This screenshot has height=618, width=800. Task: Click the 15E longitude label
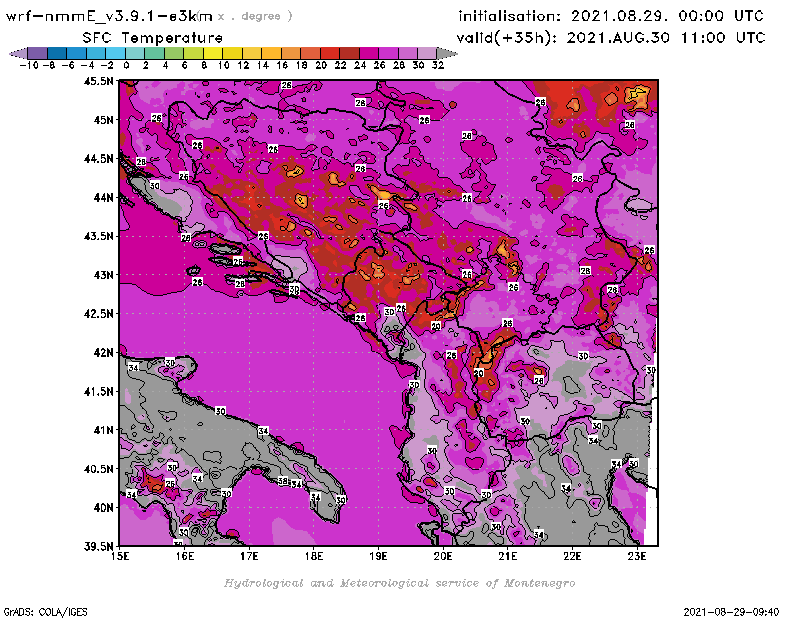pyautogui.click(x=120, y=556)
